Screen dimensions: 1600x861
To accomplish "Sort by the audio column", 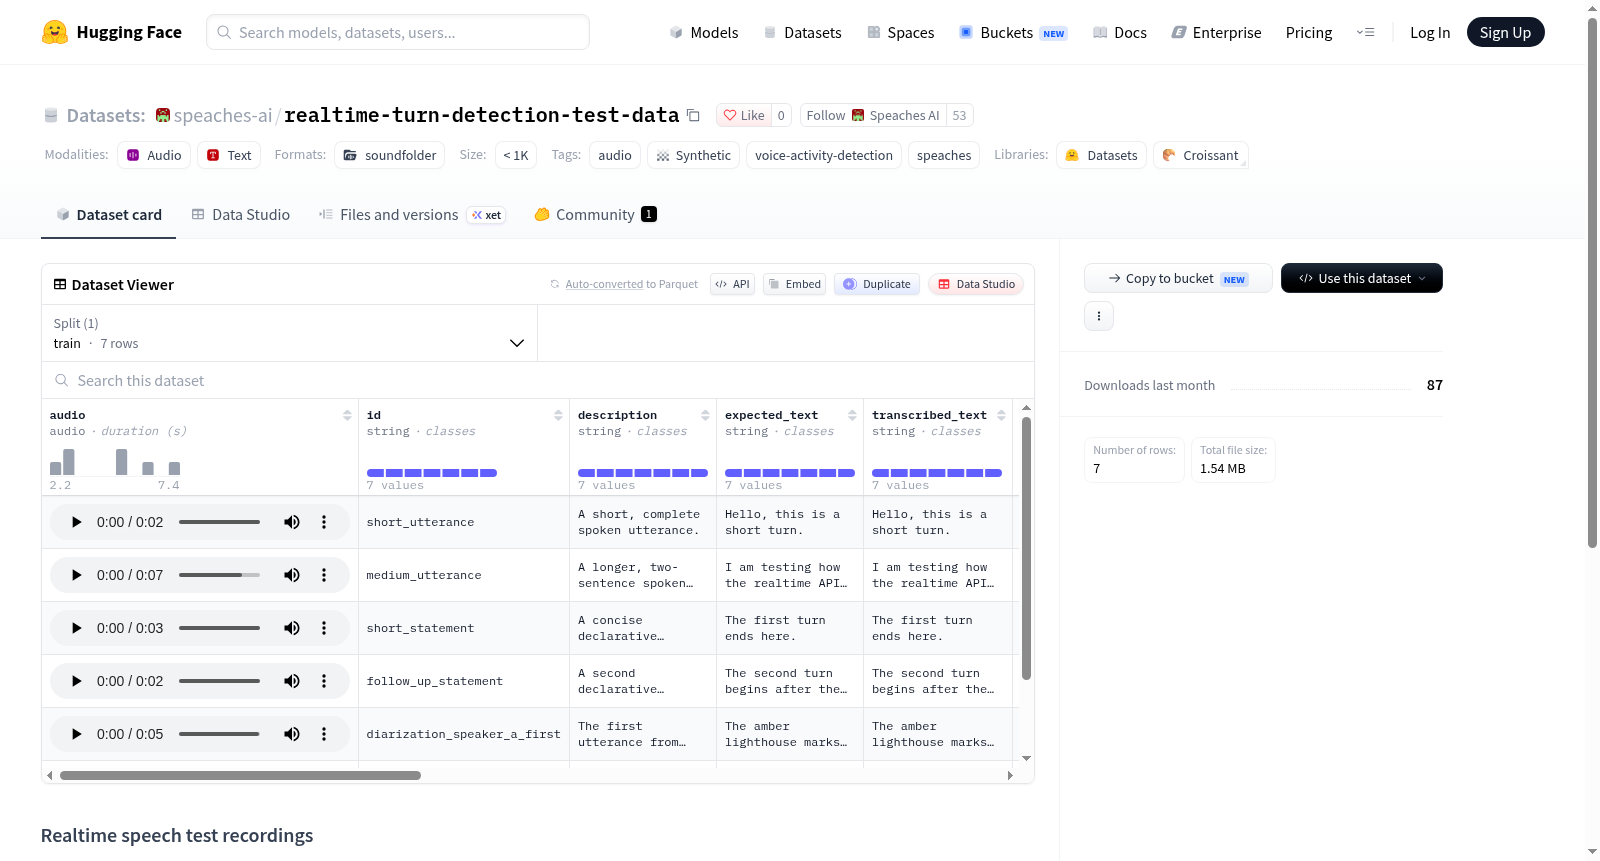I will pos(347,415).
